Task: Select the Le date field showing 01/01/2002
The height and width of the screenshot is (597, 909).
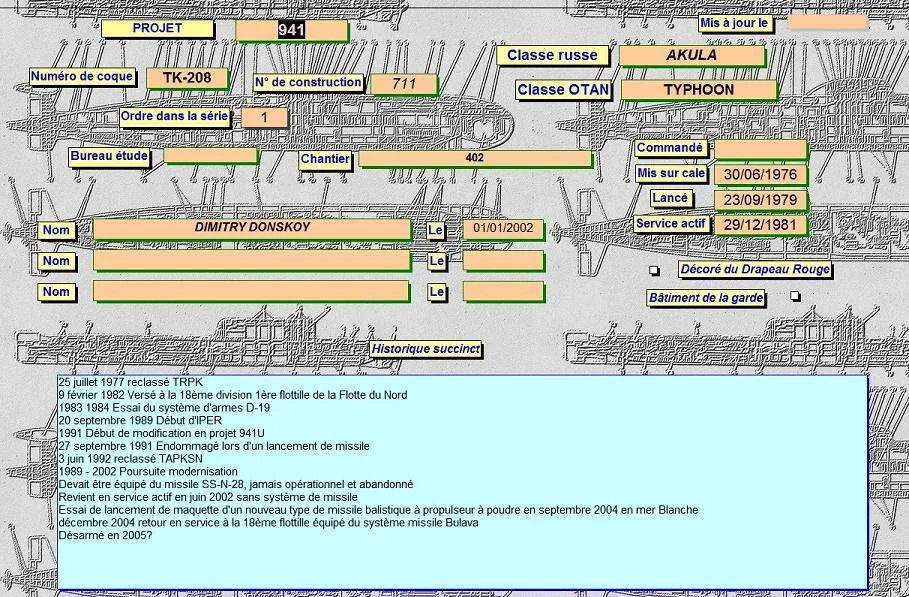Action: [x=502, y=229]
